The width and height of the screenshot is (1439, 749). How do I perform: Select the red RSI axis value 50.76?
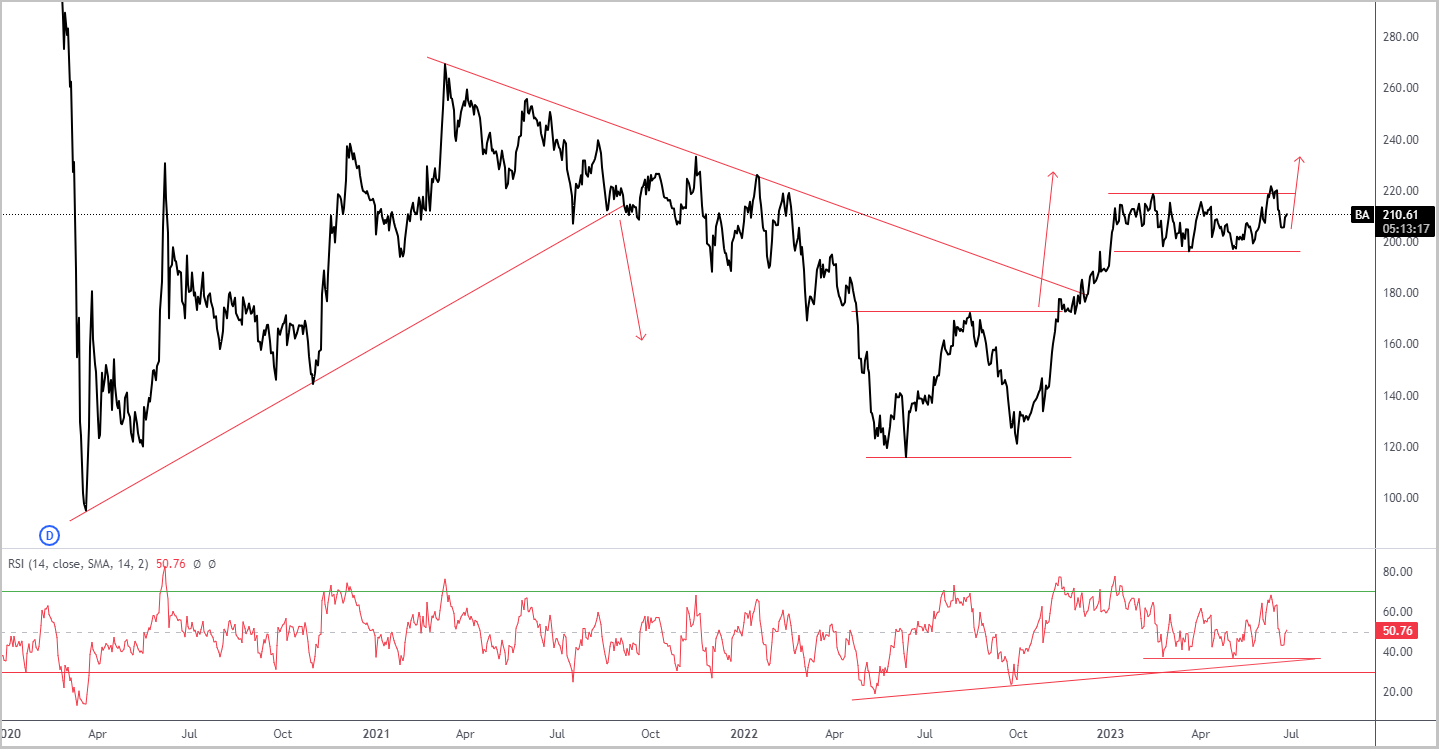point(1399,632)
